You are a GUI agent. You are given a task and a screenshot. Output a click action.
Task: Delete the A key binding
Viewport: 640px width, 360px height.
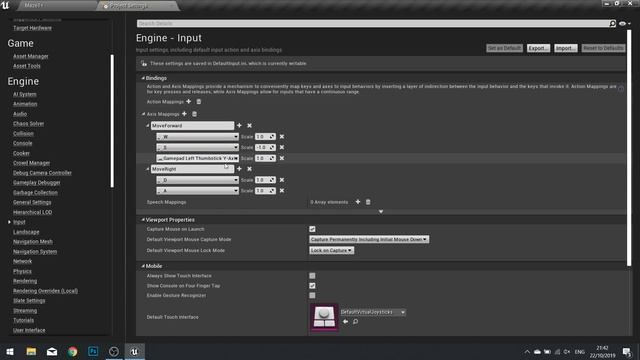282,191
